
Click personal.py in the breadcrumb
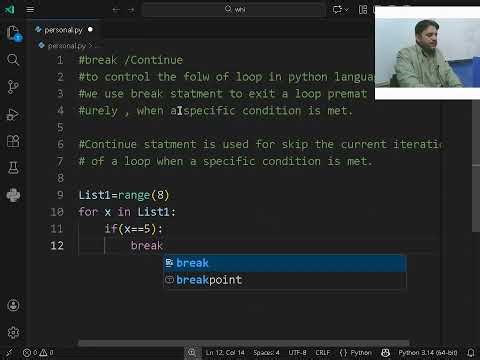[x=67, y=46]
